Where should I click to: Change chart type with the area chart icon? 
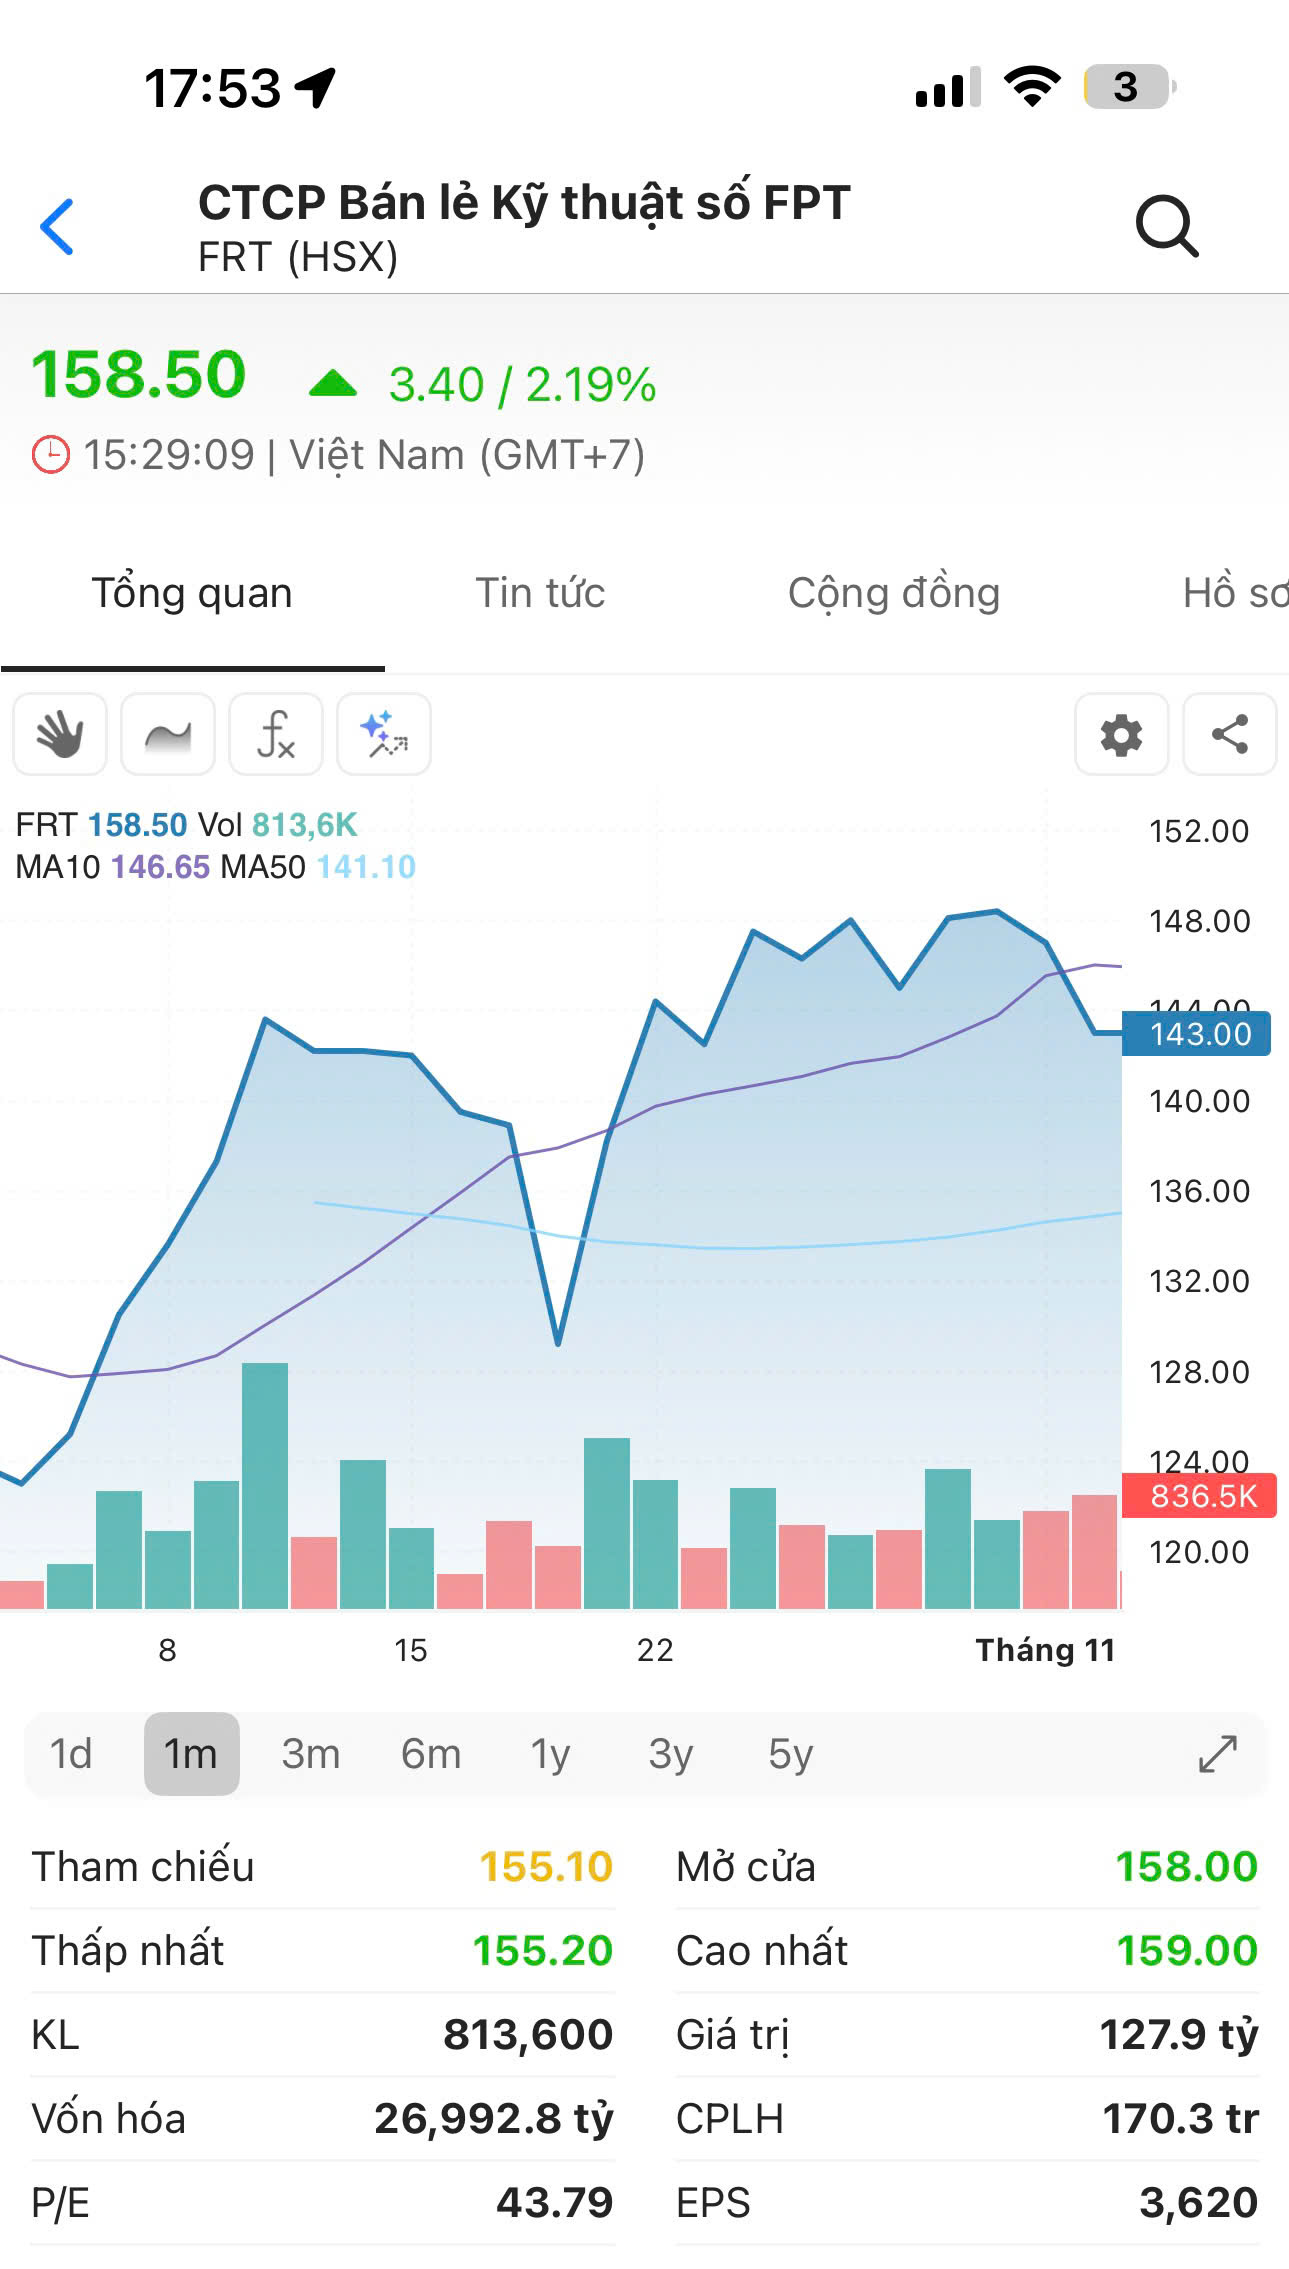click(168, 734)
